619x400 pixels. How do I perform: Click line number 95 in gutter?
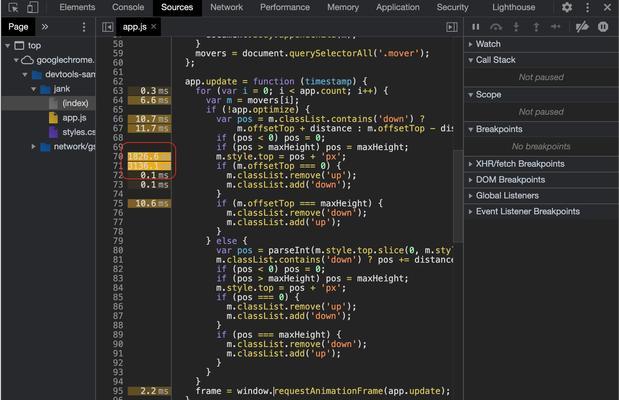point(118,391)
